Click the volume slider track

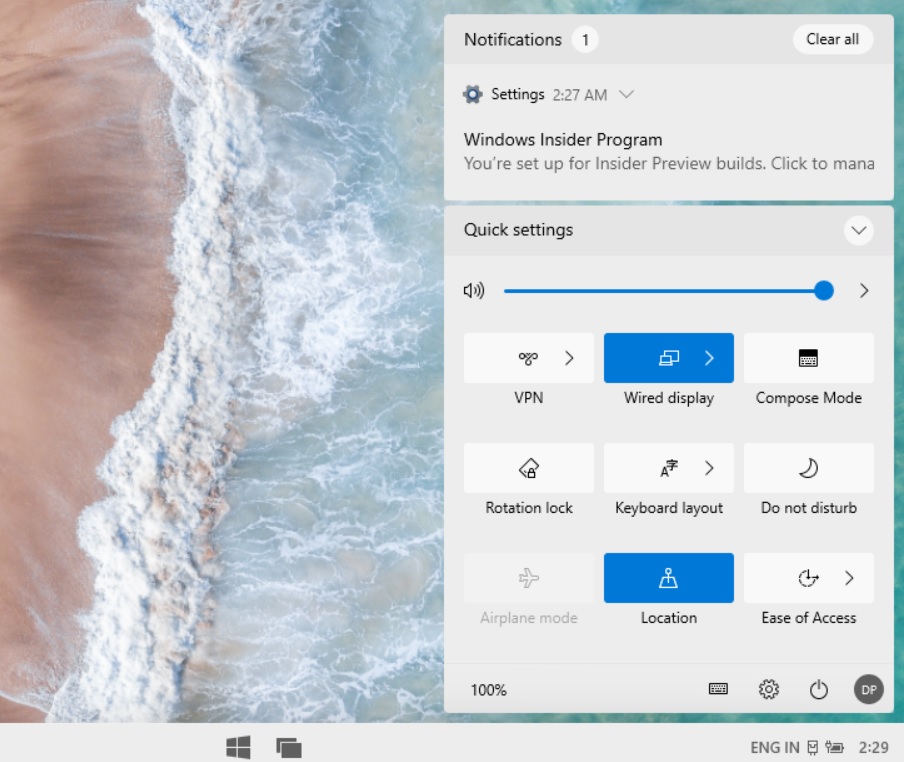point(660,291)
